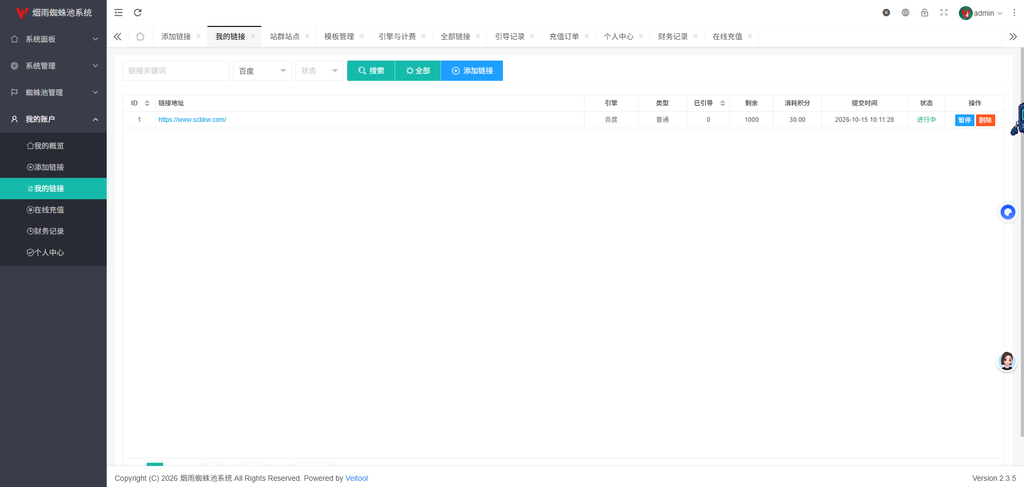Focus the 链接关键词 search field
This screenshot has height=487, width=1024.
click(x=176, y=71)
